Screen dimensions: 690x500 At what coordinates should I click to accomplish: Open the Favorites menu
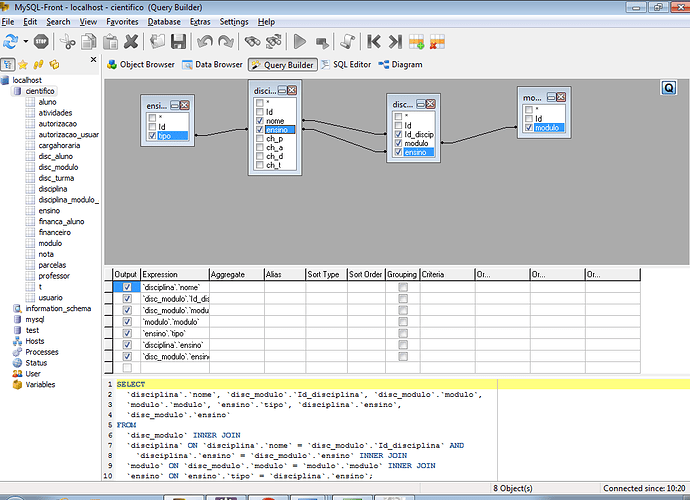[x=122, y=22]
